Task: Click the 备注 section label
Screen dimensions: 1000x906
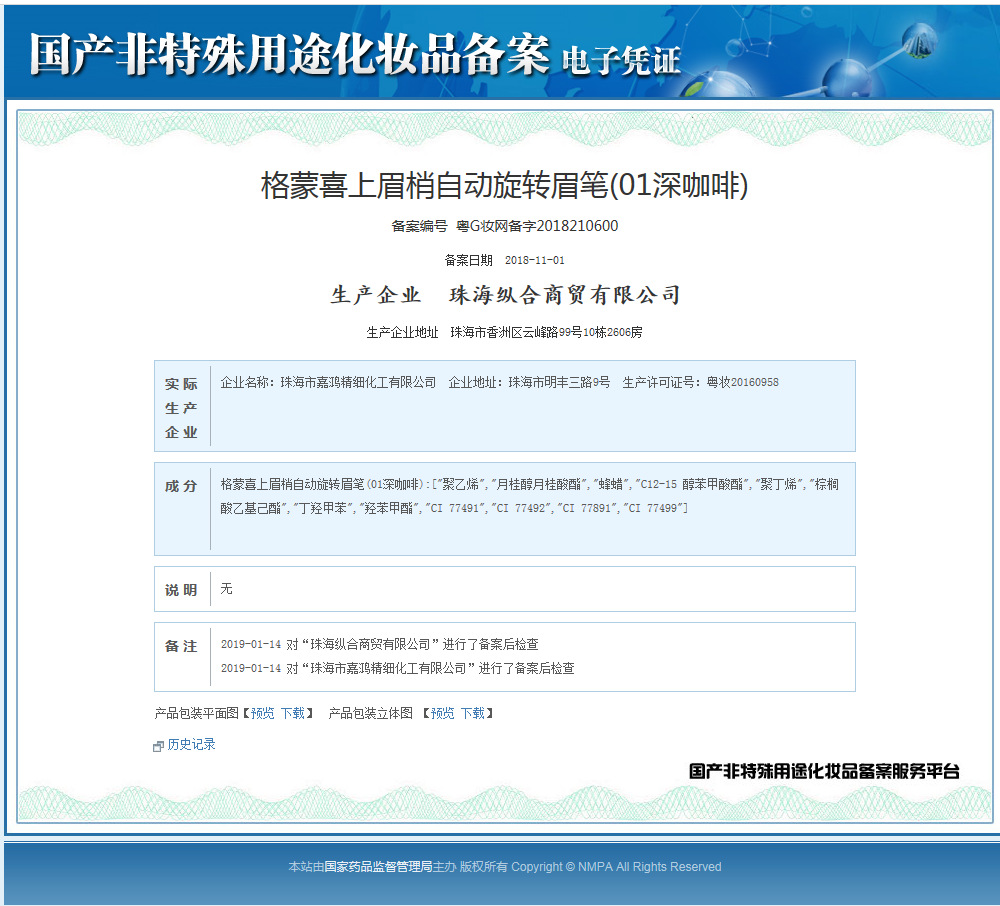Action: 181,646
